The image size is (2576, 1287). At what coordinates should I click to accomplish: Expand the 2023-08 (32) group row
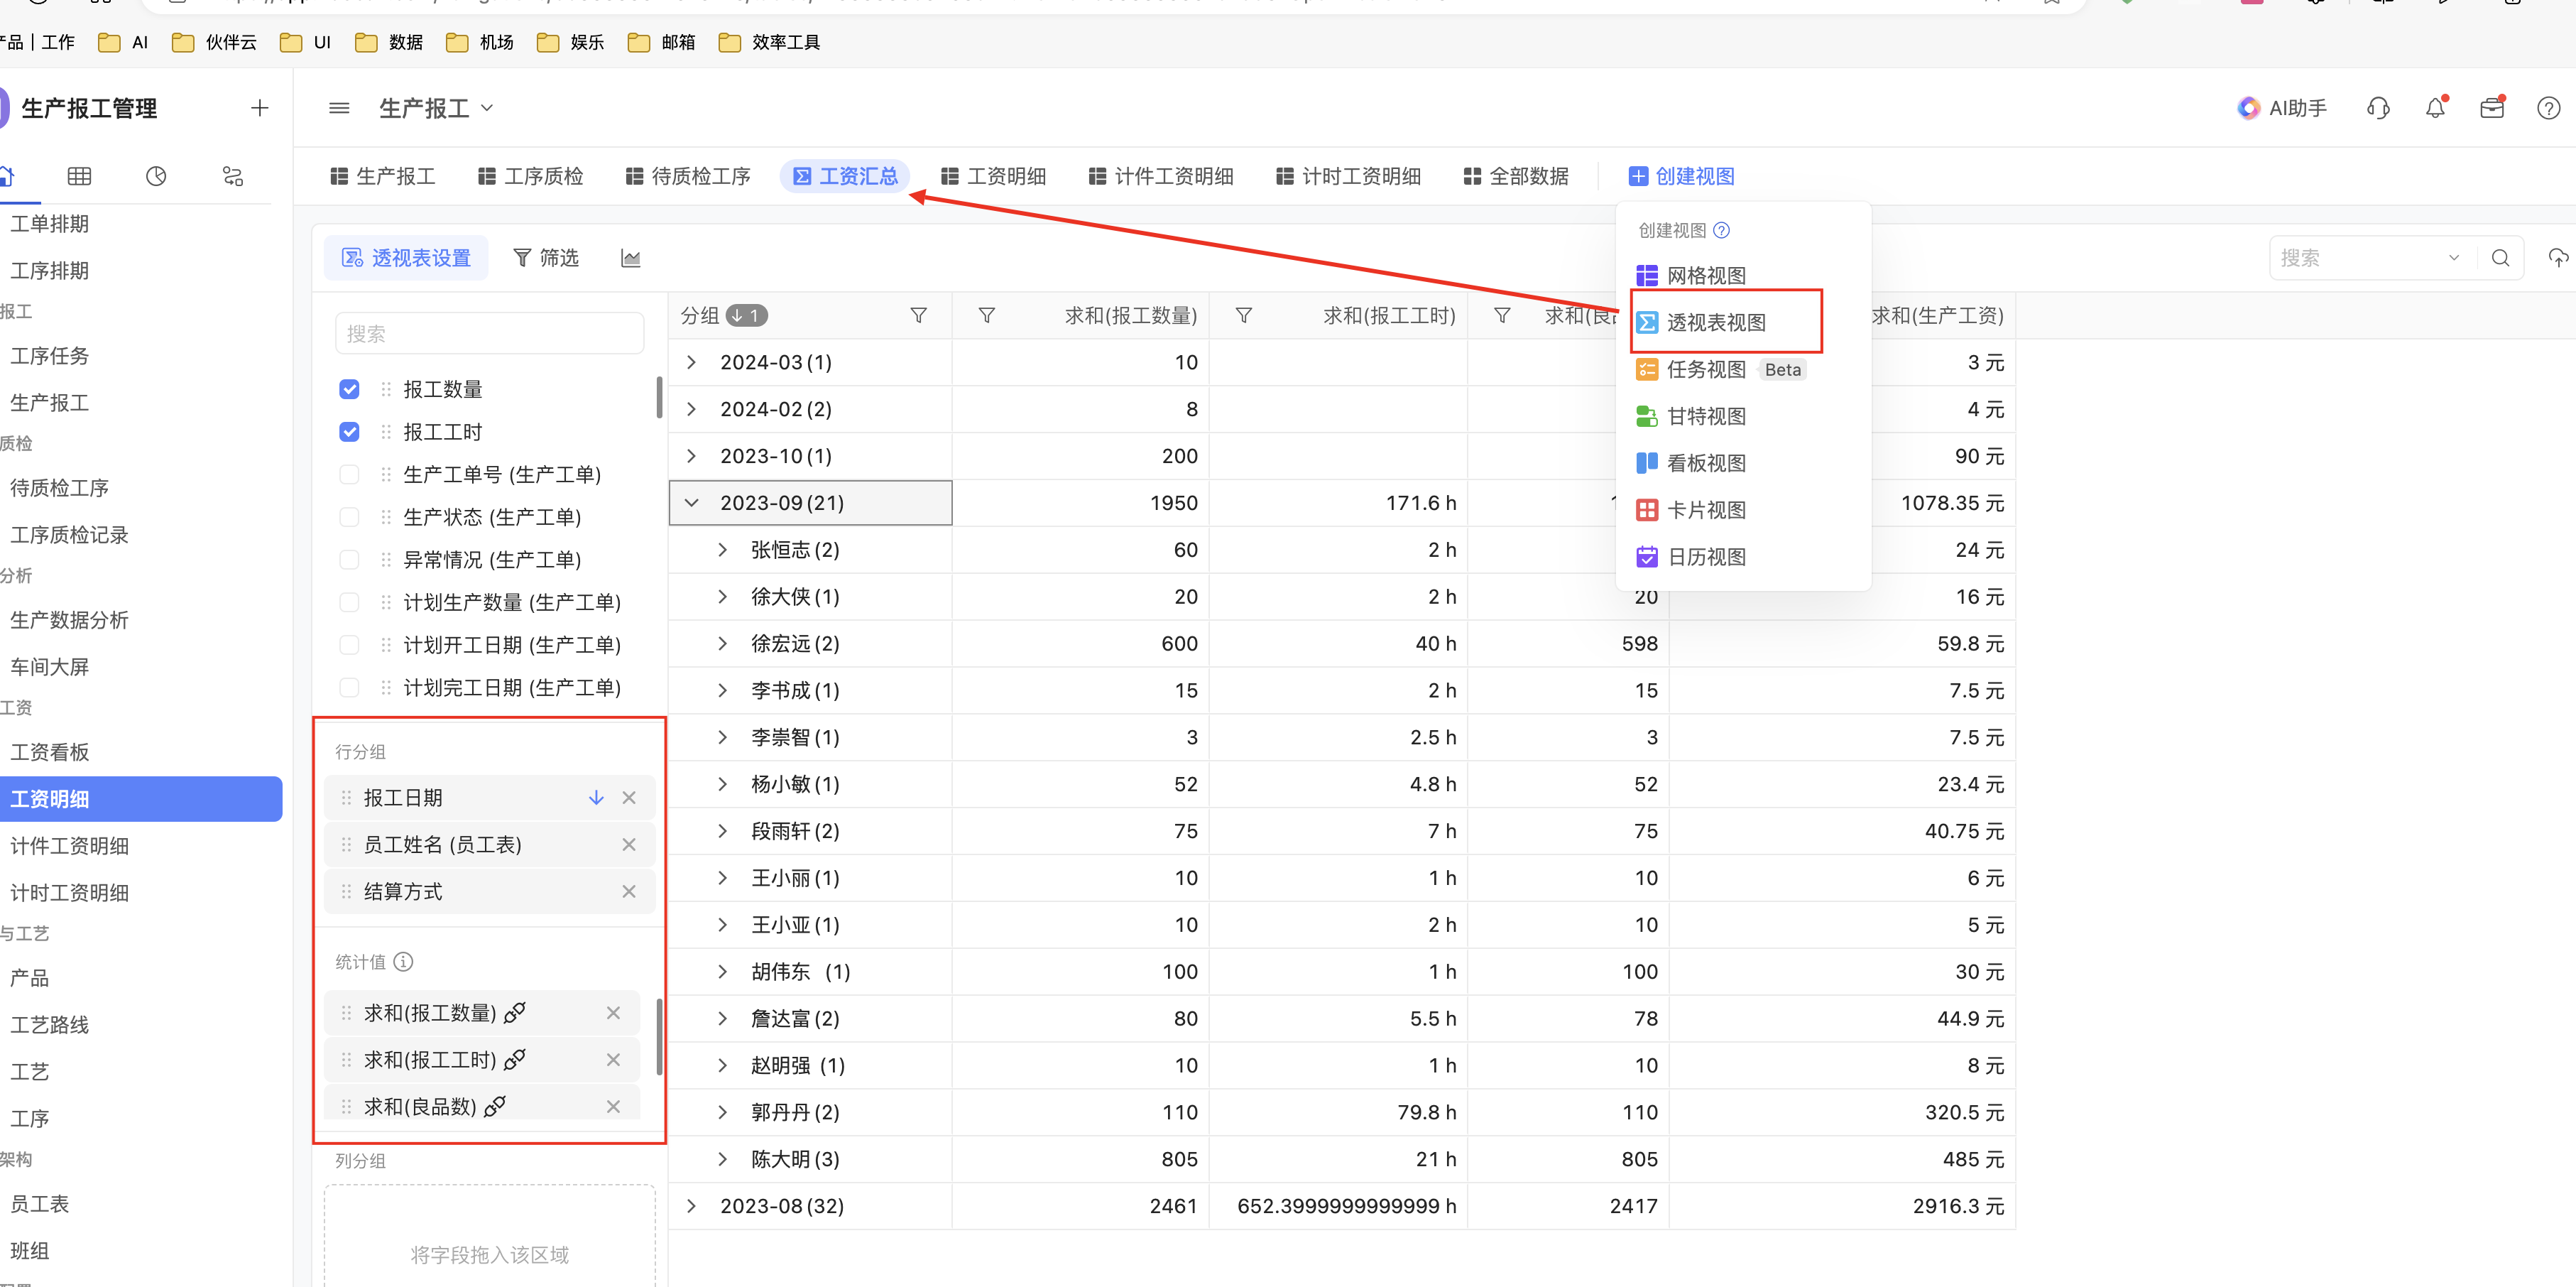point(691,1206)
